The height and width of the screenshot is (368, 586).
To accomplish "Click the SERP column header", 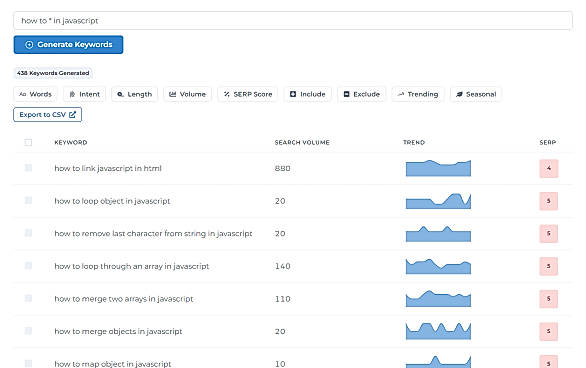I will point(548,142).
